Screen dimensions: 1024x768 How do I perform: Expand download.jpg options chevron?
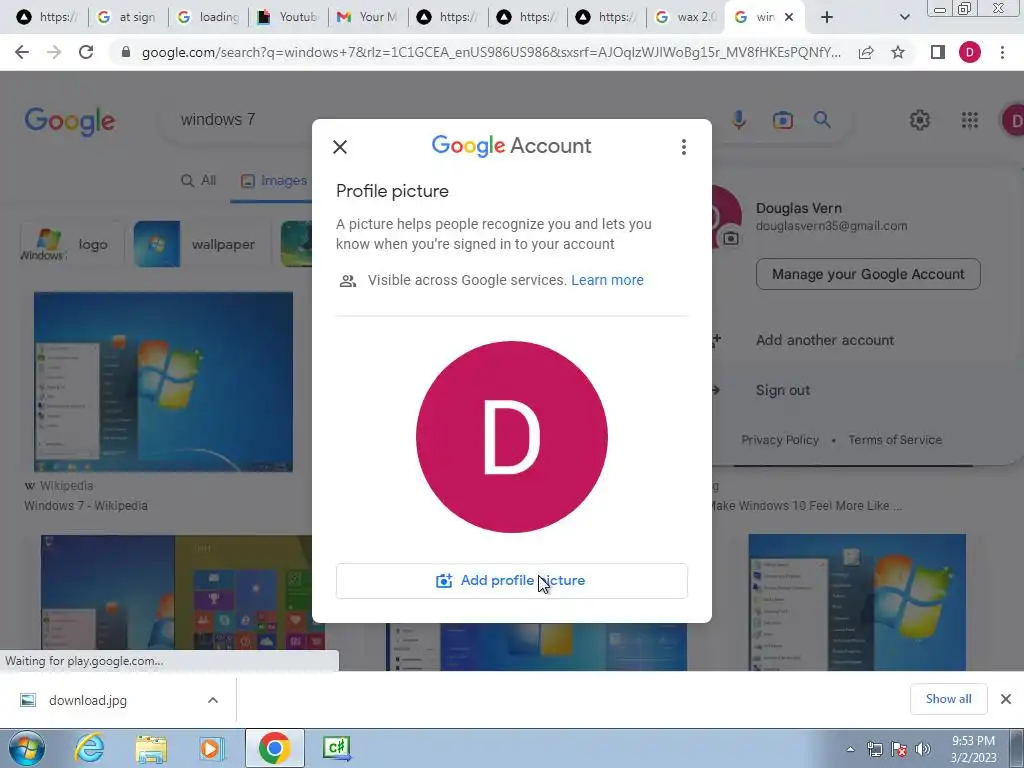pos(213,700)
